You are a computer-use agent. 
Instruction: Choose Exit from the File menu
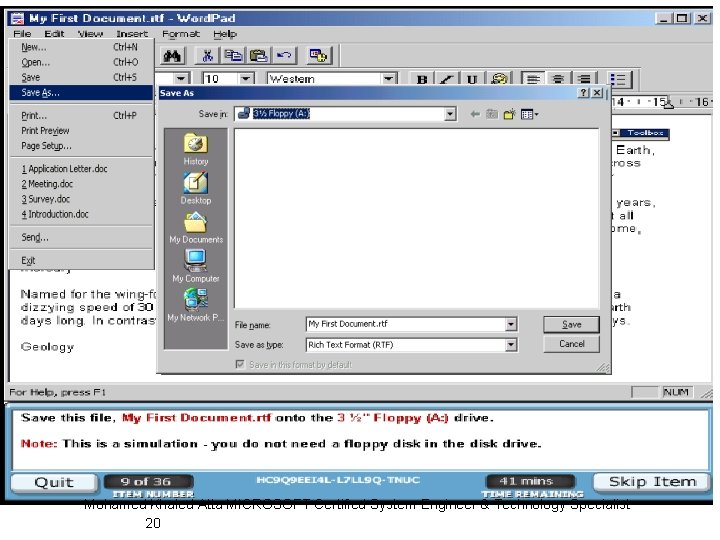point(81,260)
